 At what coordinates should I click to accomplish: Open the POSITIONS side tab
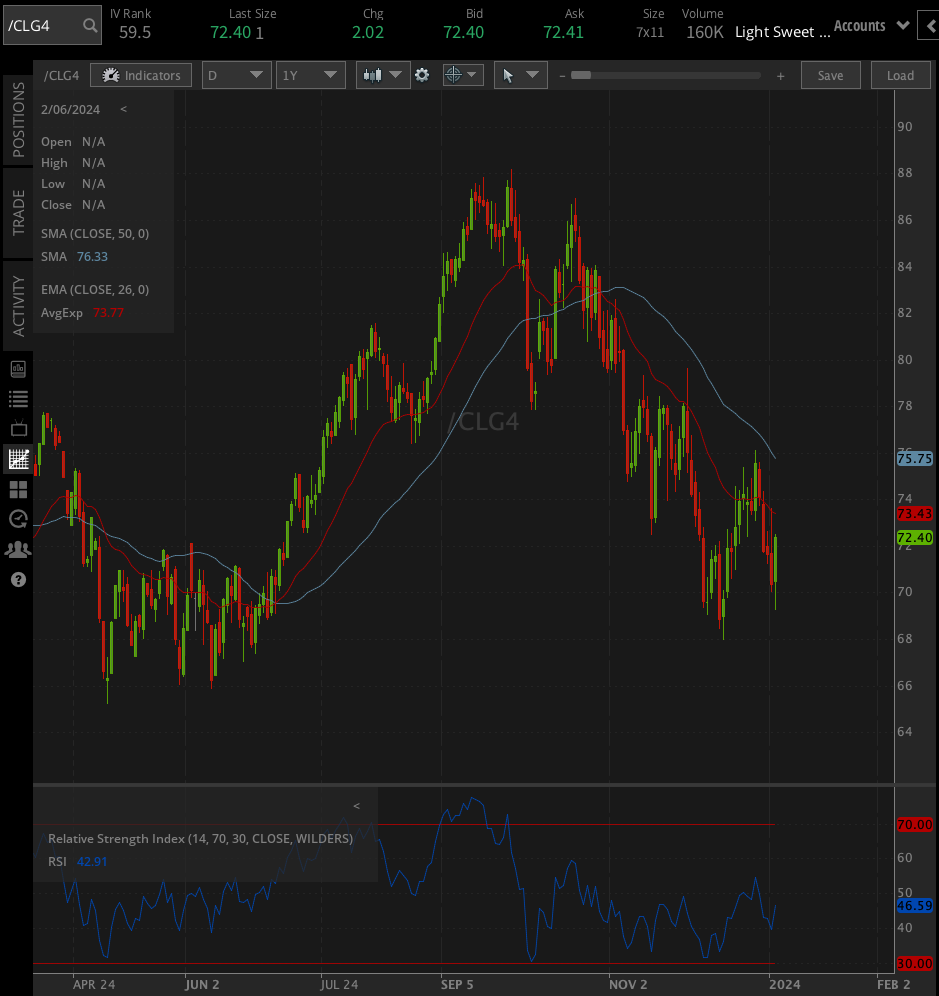[x=18, y=120]
